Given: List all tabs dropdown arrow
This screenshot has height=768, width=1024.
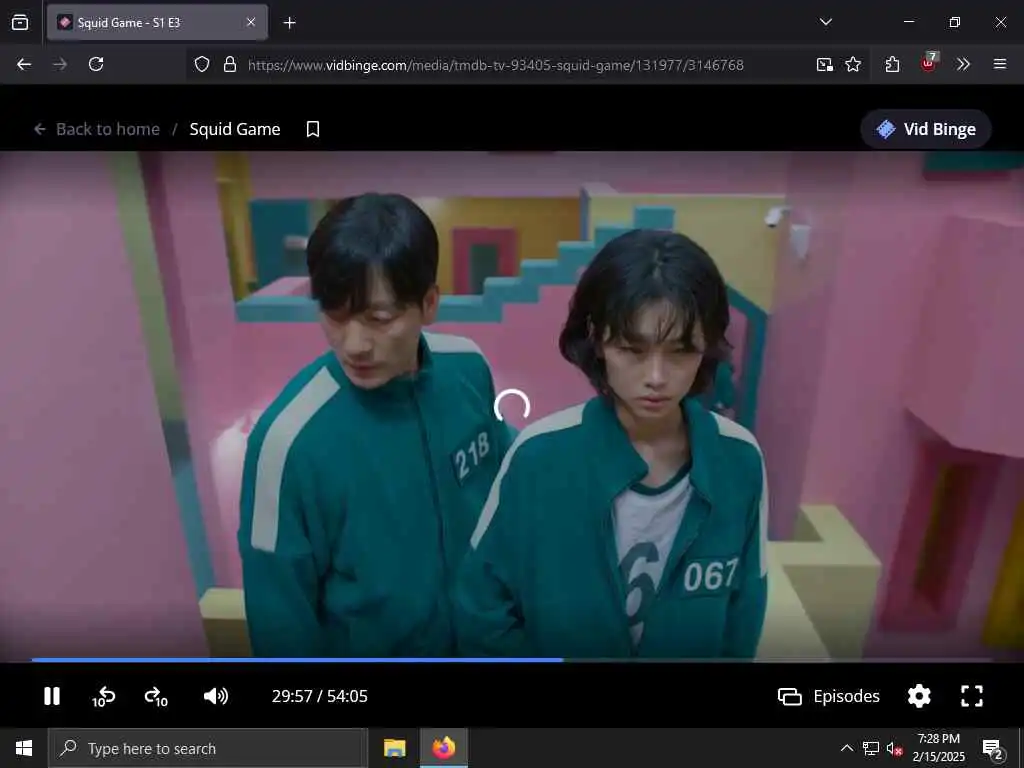Looking at the screenshot, I should pos(825,22).
